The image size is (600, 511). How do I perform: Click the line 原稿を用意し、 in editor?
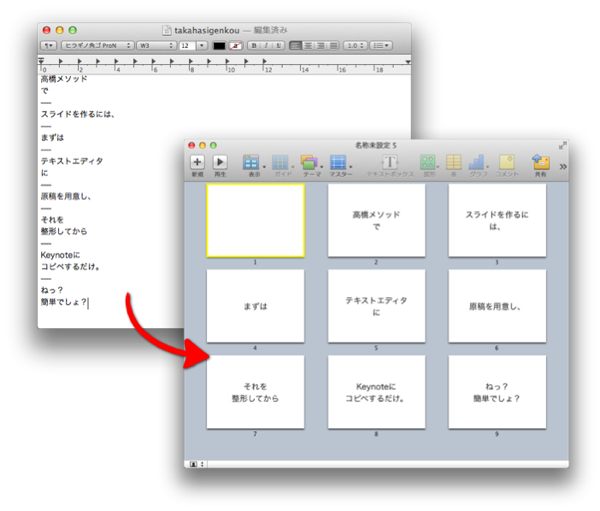coord(66,196)
